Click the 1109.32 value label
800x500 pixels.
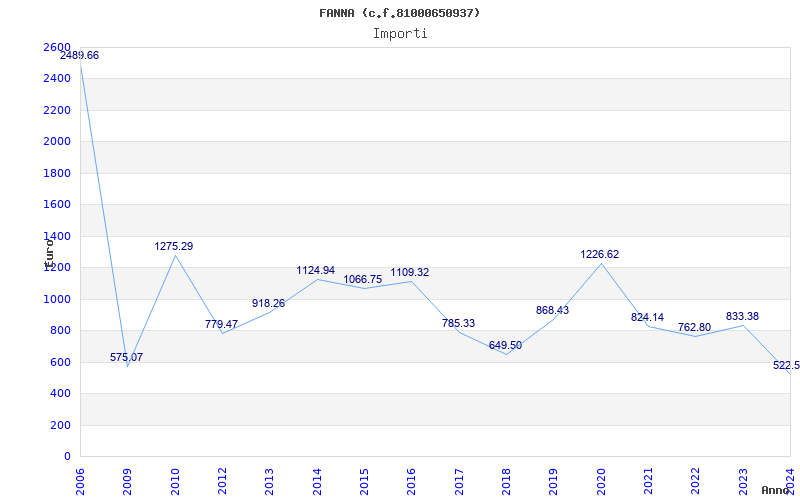[x=410, y=272]
